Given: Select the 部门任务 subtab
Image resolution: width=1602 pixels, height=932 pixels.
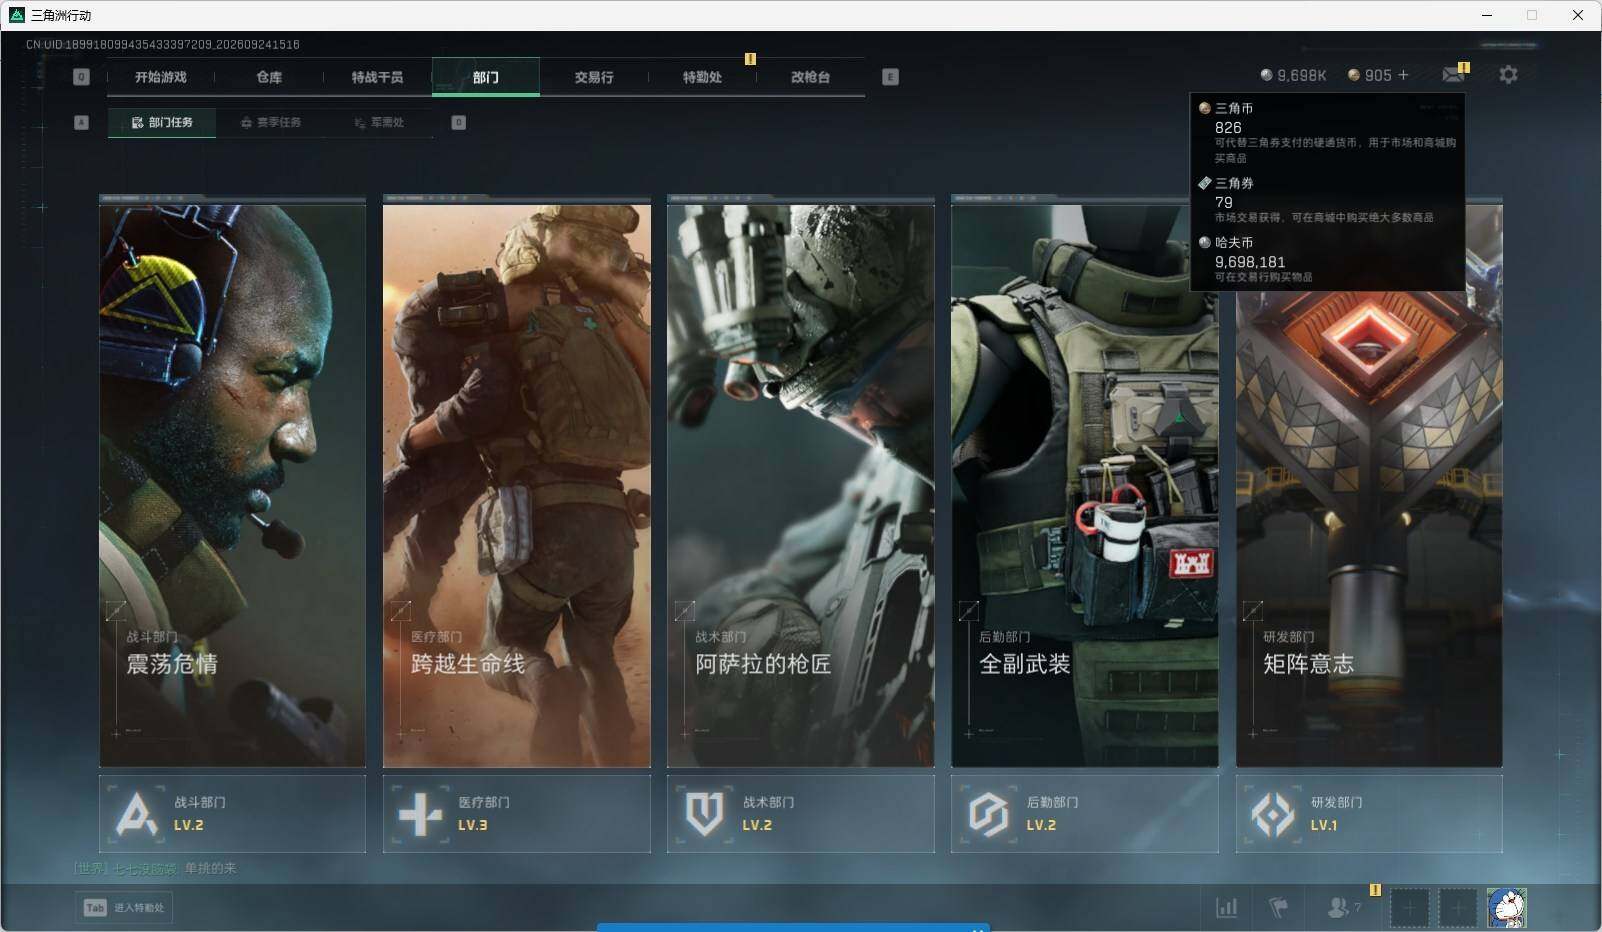Looking at the screenshot, I should click(162, 122).
